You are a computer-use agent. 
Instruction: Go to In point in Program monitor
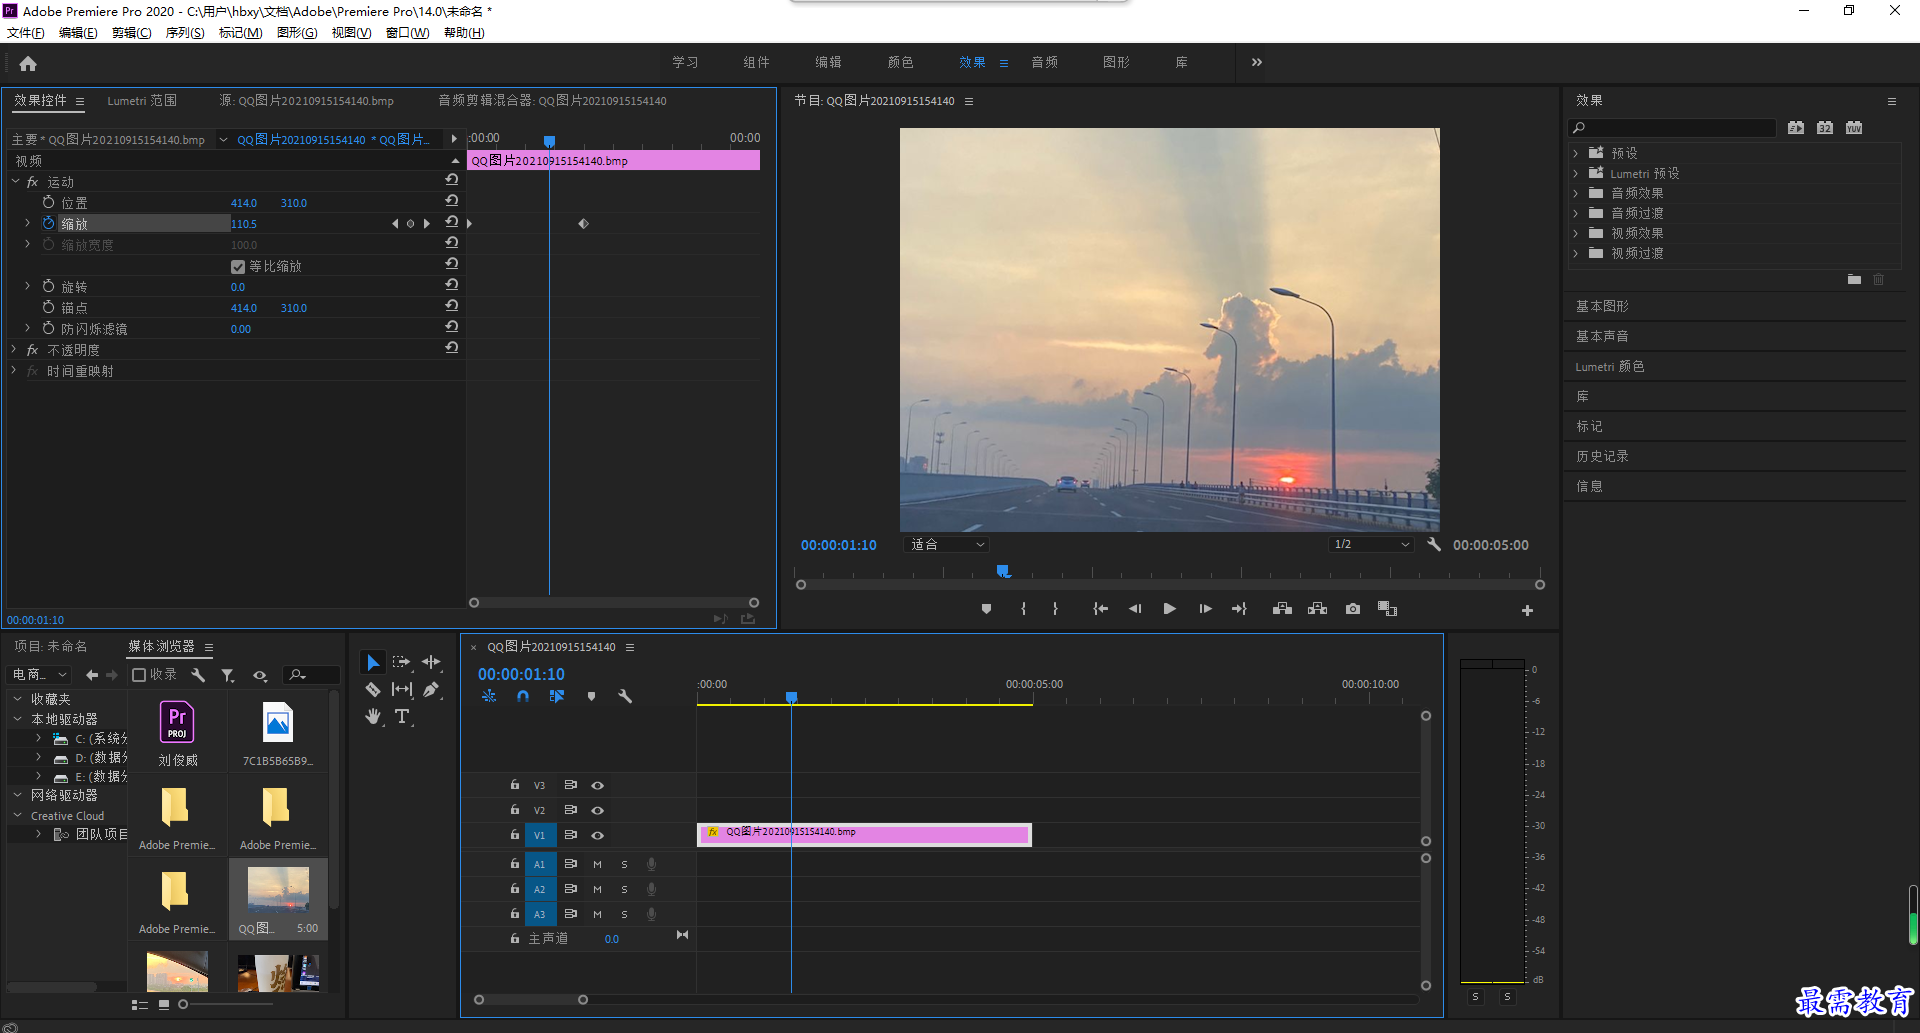pyautogui.click(x=1100, y=609)
